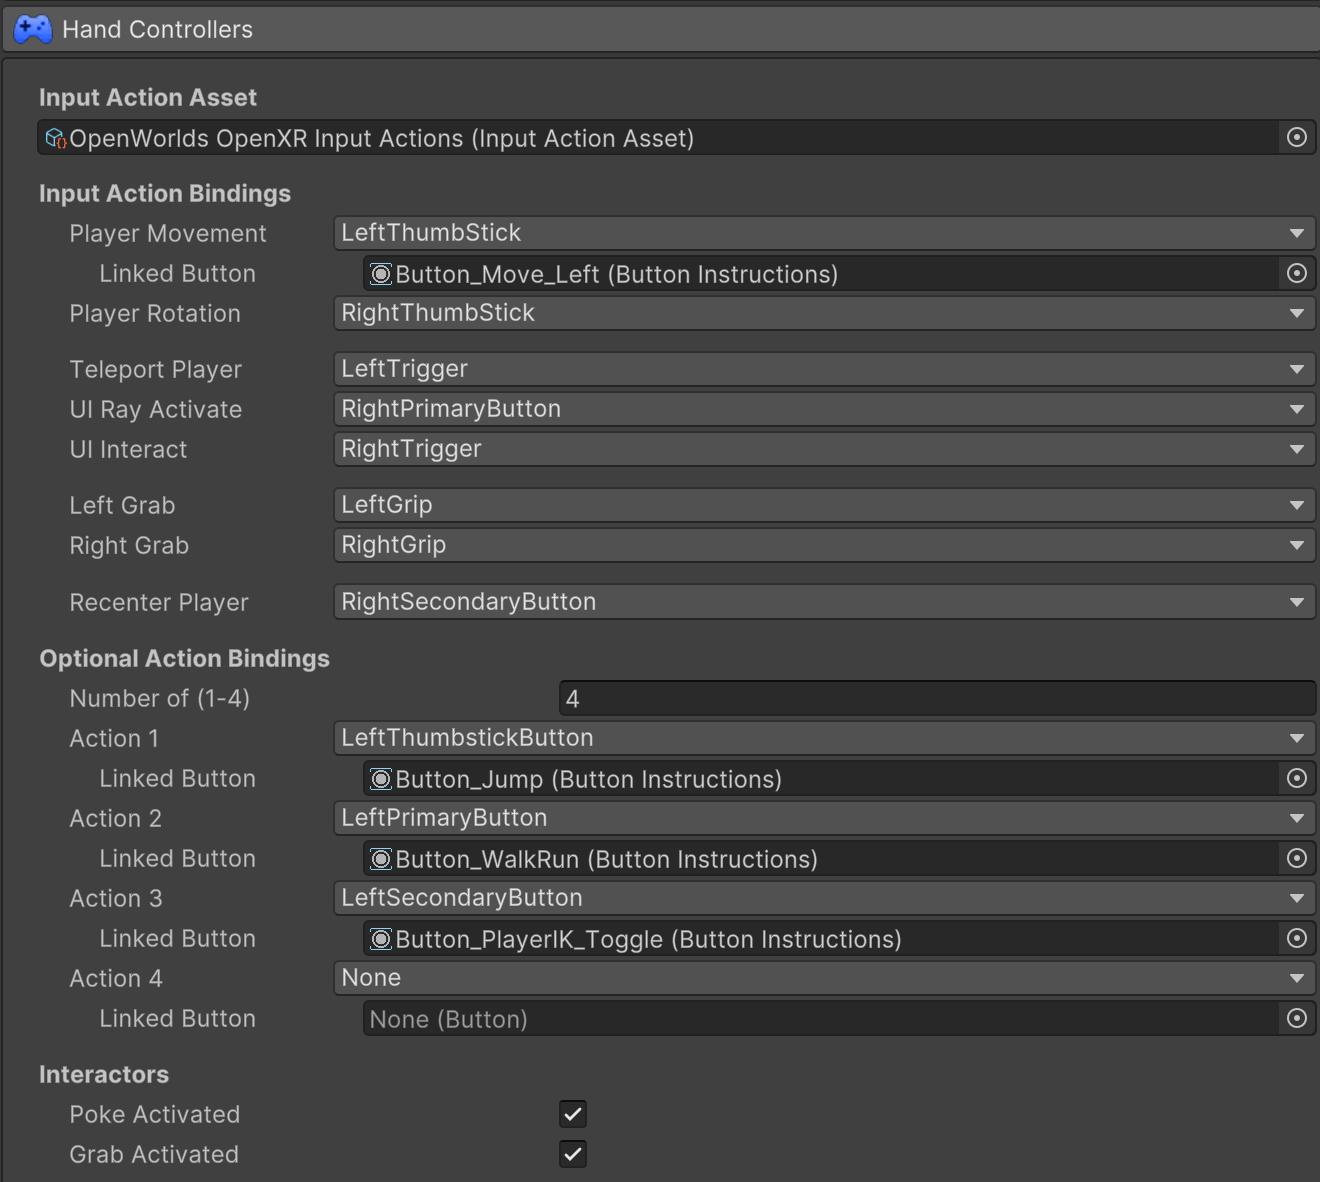Image resolution: width=1320 pixels, height=1182 pixels.
Task: Open the UI Ray Activate dropdown
Action: [823, 409]
